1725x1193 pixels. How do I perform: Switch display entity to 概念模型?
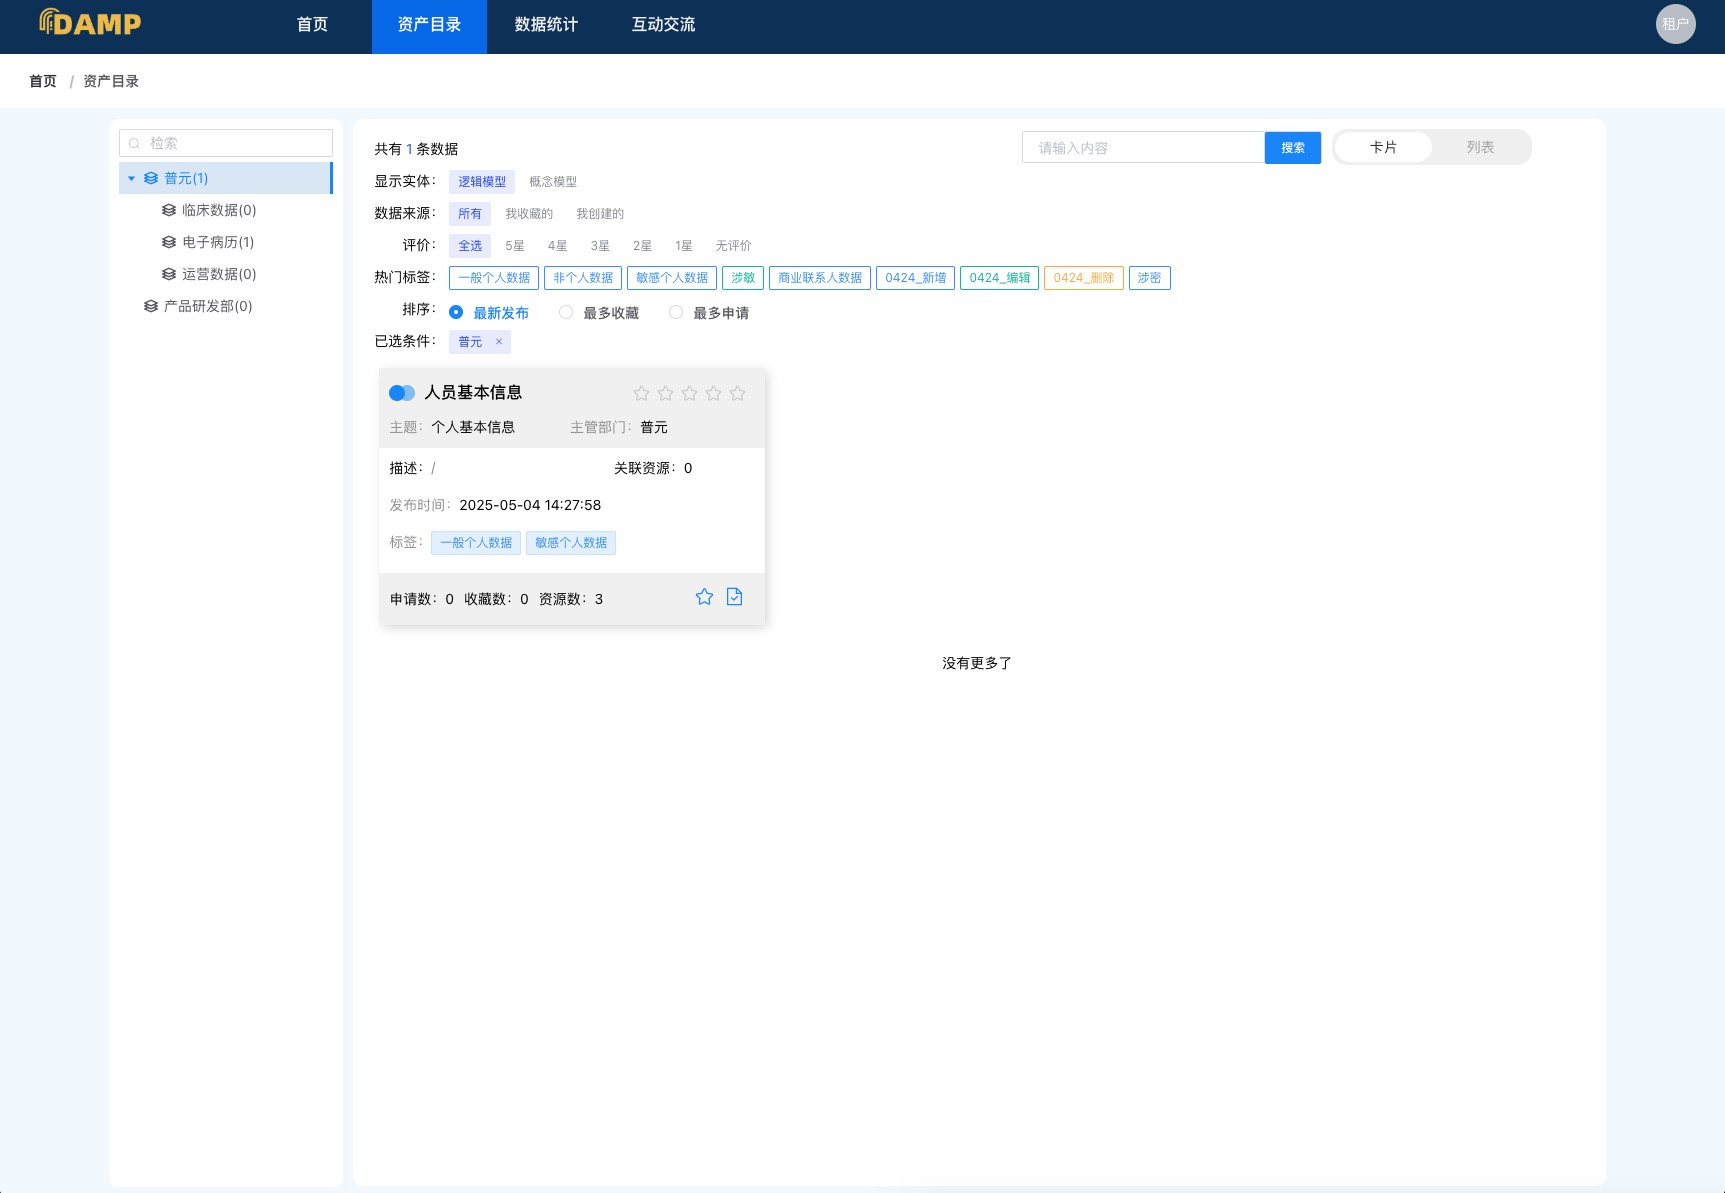tap(553, 181)
